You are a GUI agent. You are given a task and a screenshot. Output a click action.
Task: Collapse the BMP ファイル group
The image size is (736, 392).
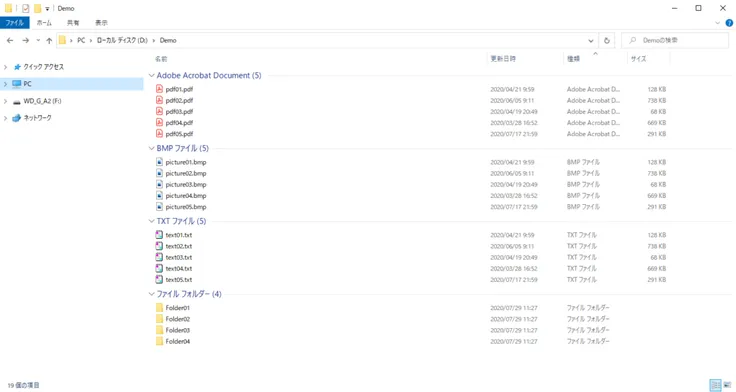[x=152, y=148]
